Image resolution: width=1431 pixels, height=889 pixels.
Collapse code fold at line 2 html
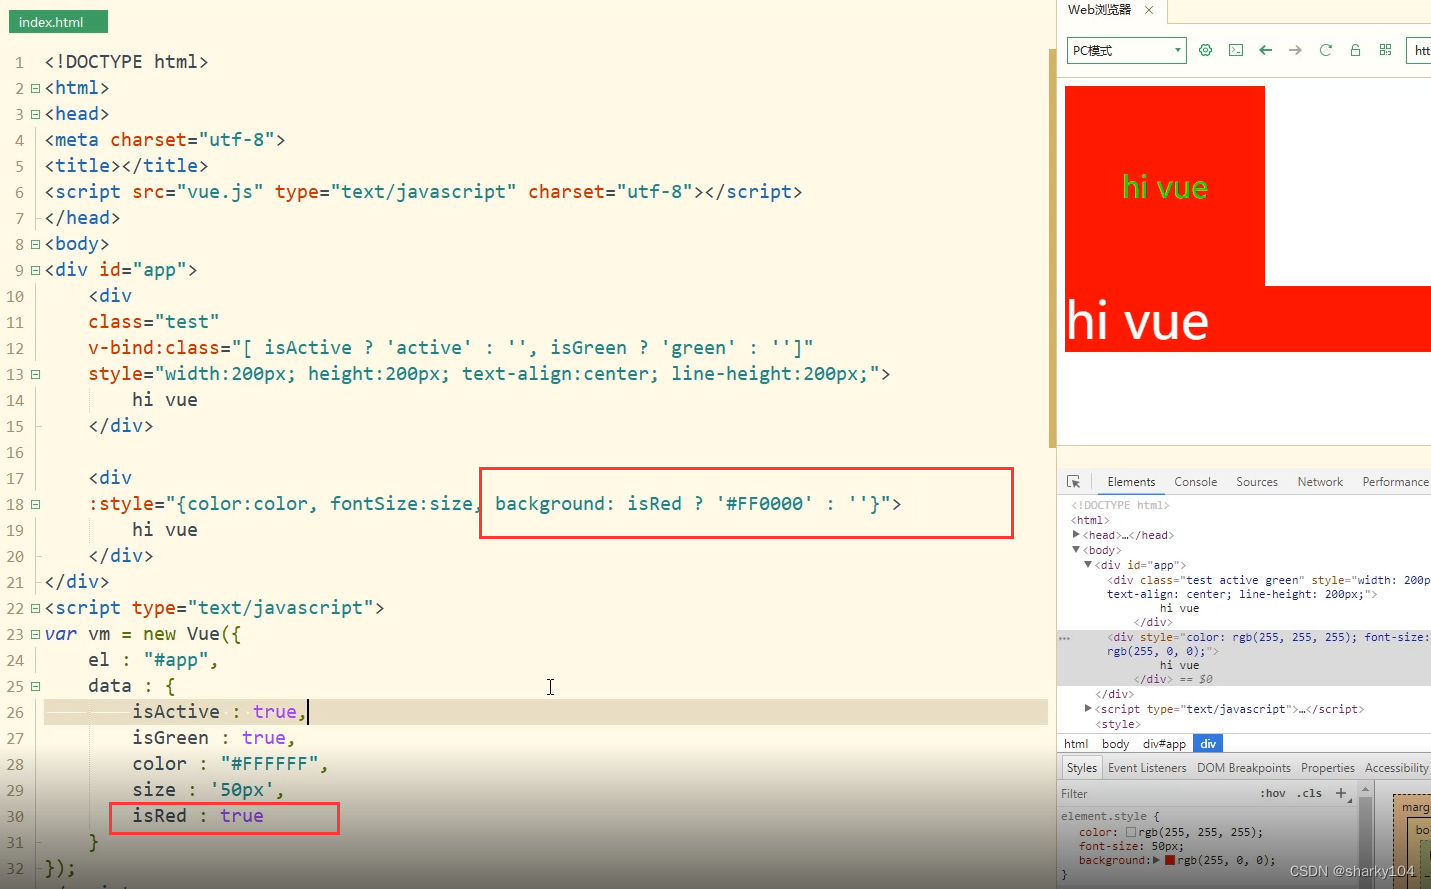(35, 88)
